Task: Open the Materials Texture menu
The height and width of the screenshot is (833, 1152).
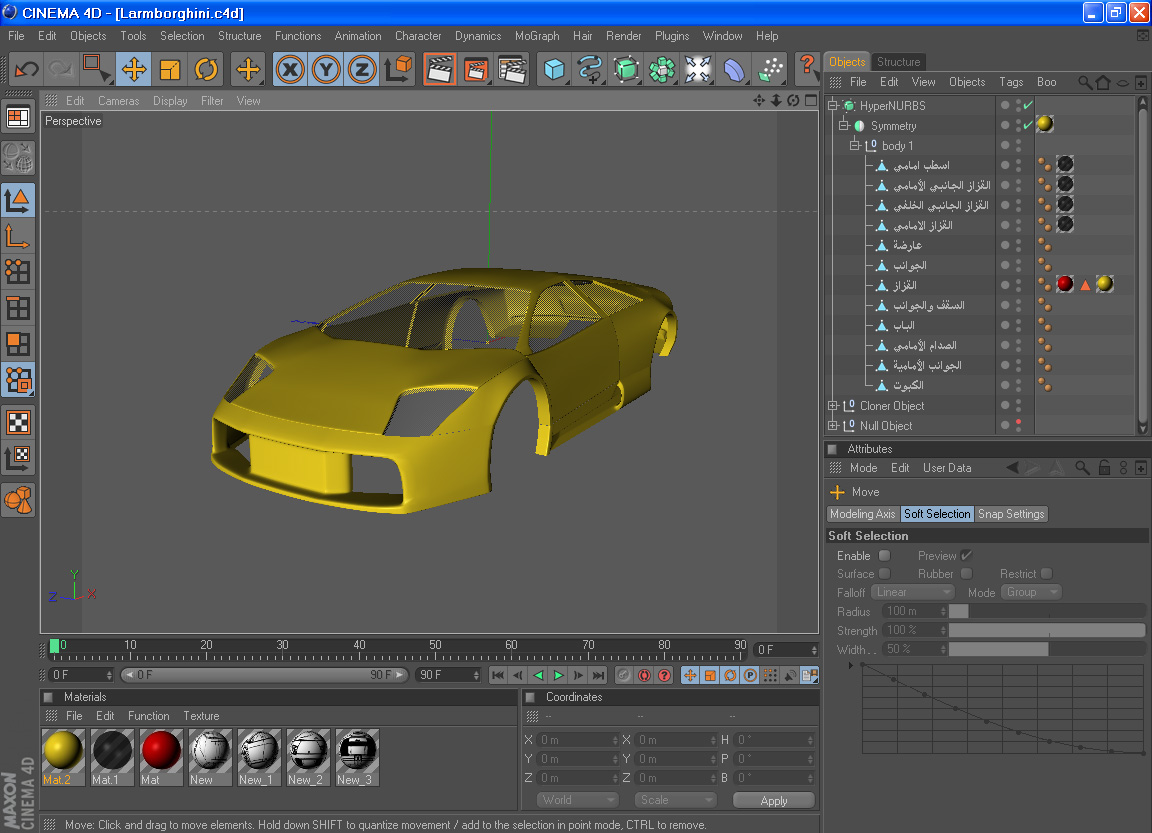Action: coord(201,716)
